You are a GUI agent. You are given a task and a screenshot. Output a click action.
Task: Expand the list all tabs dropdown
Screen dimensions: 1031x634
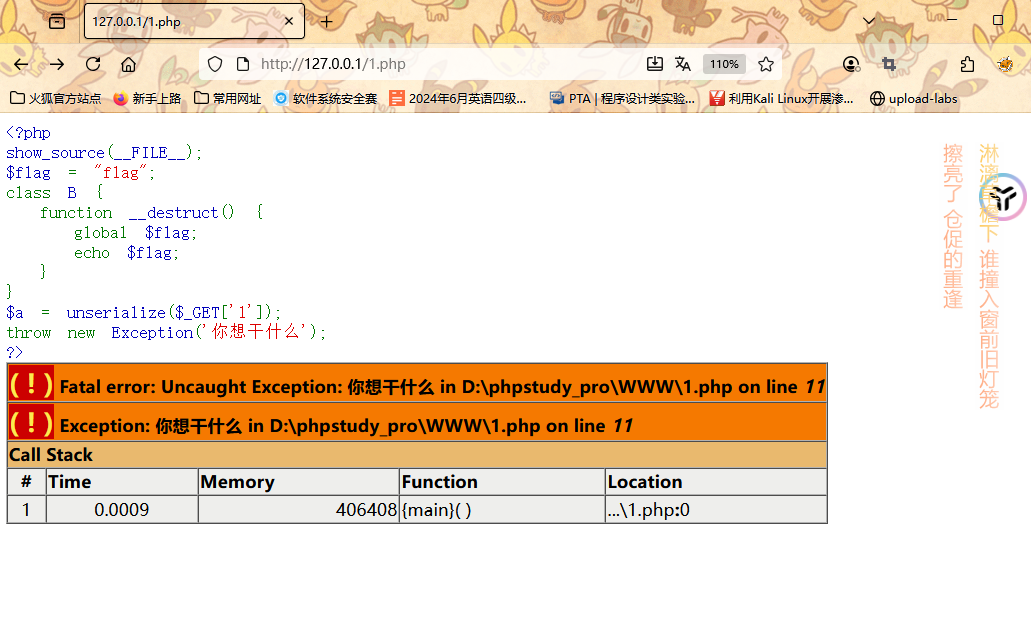[x=870, y=21]
